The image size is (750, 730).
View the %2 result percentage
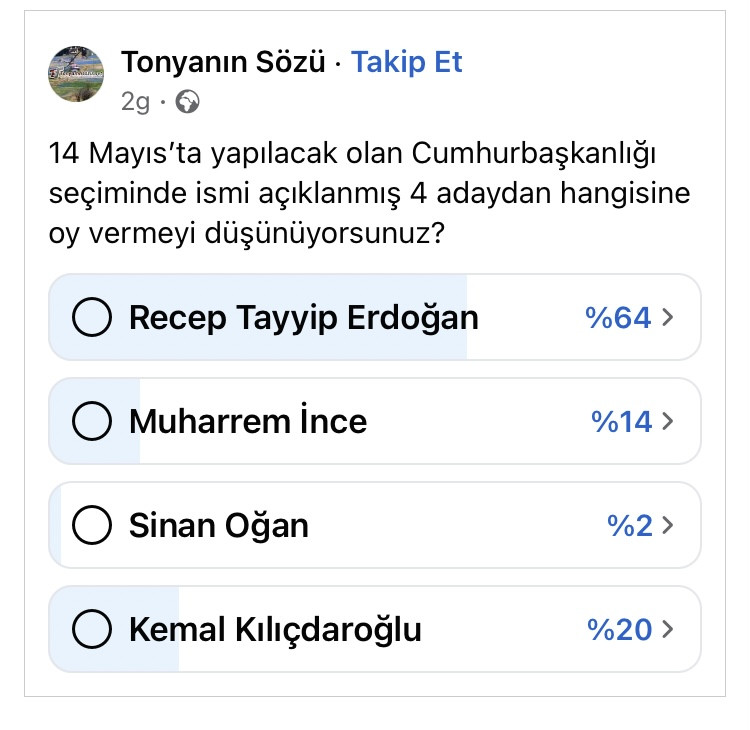pos(629,525)
